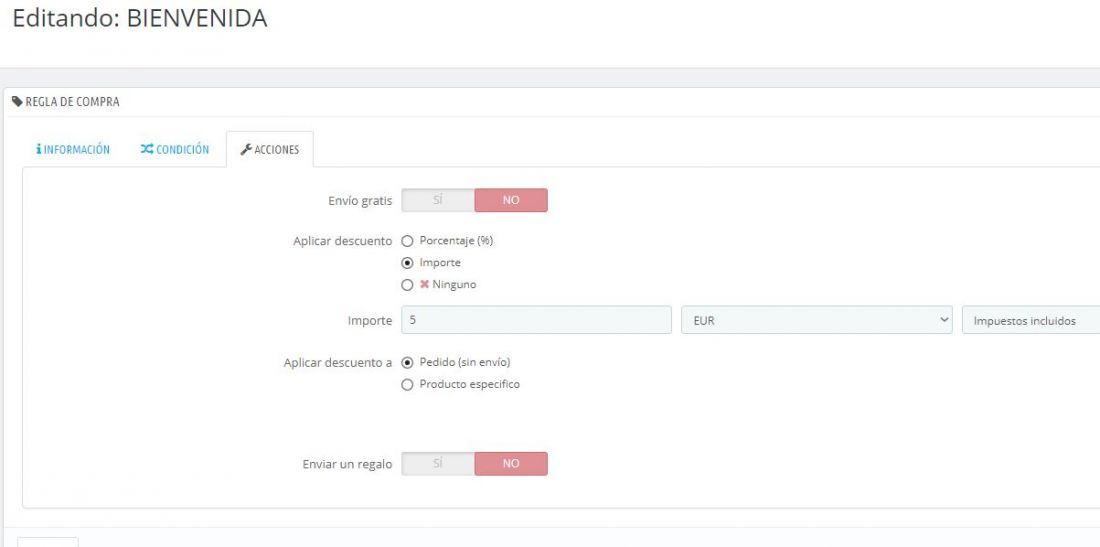Turn on Enviar un regalo with SÍ
The width and height of the screenshot is (1100, 547).
pos(438,464)
